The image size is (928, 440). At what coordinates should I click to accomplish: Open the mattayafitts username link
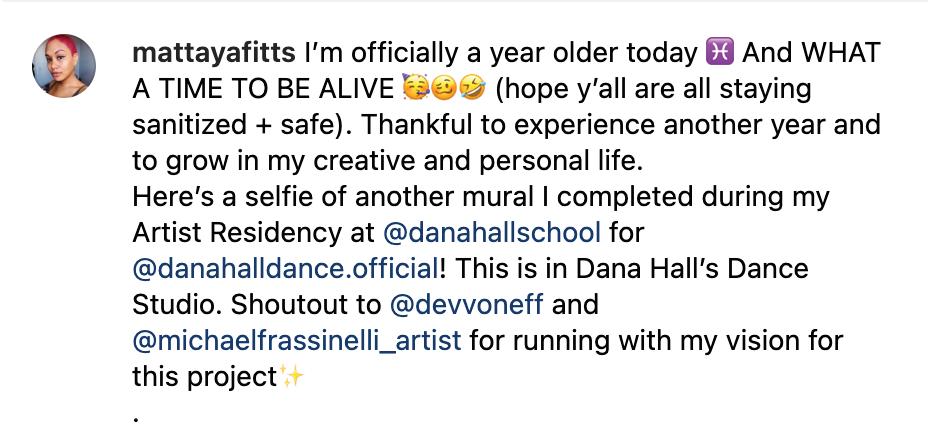pos(213,52)
